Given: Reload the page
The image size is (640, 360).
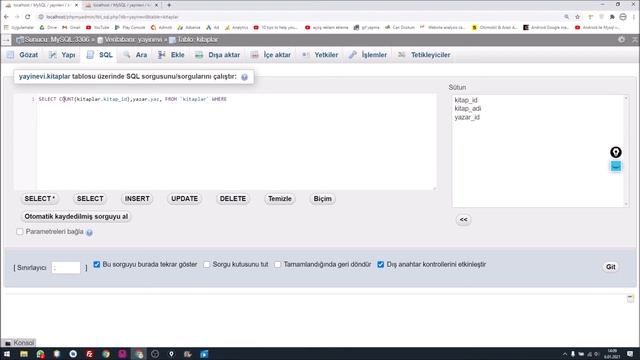Looking at the screenshot, I should pos(27,17).
